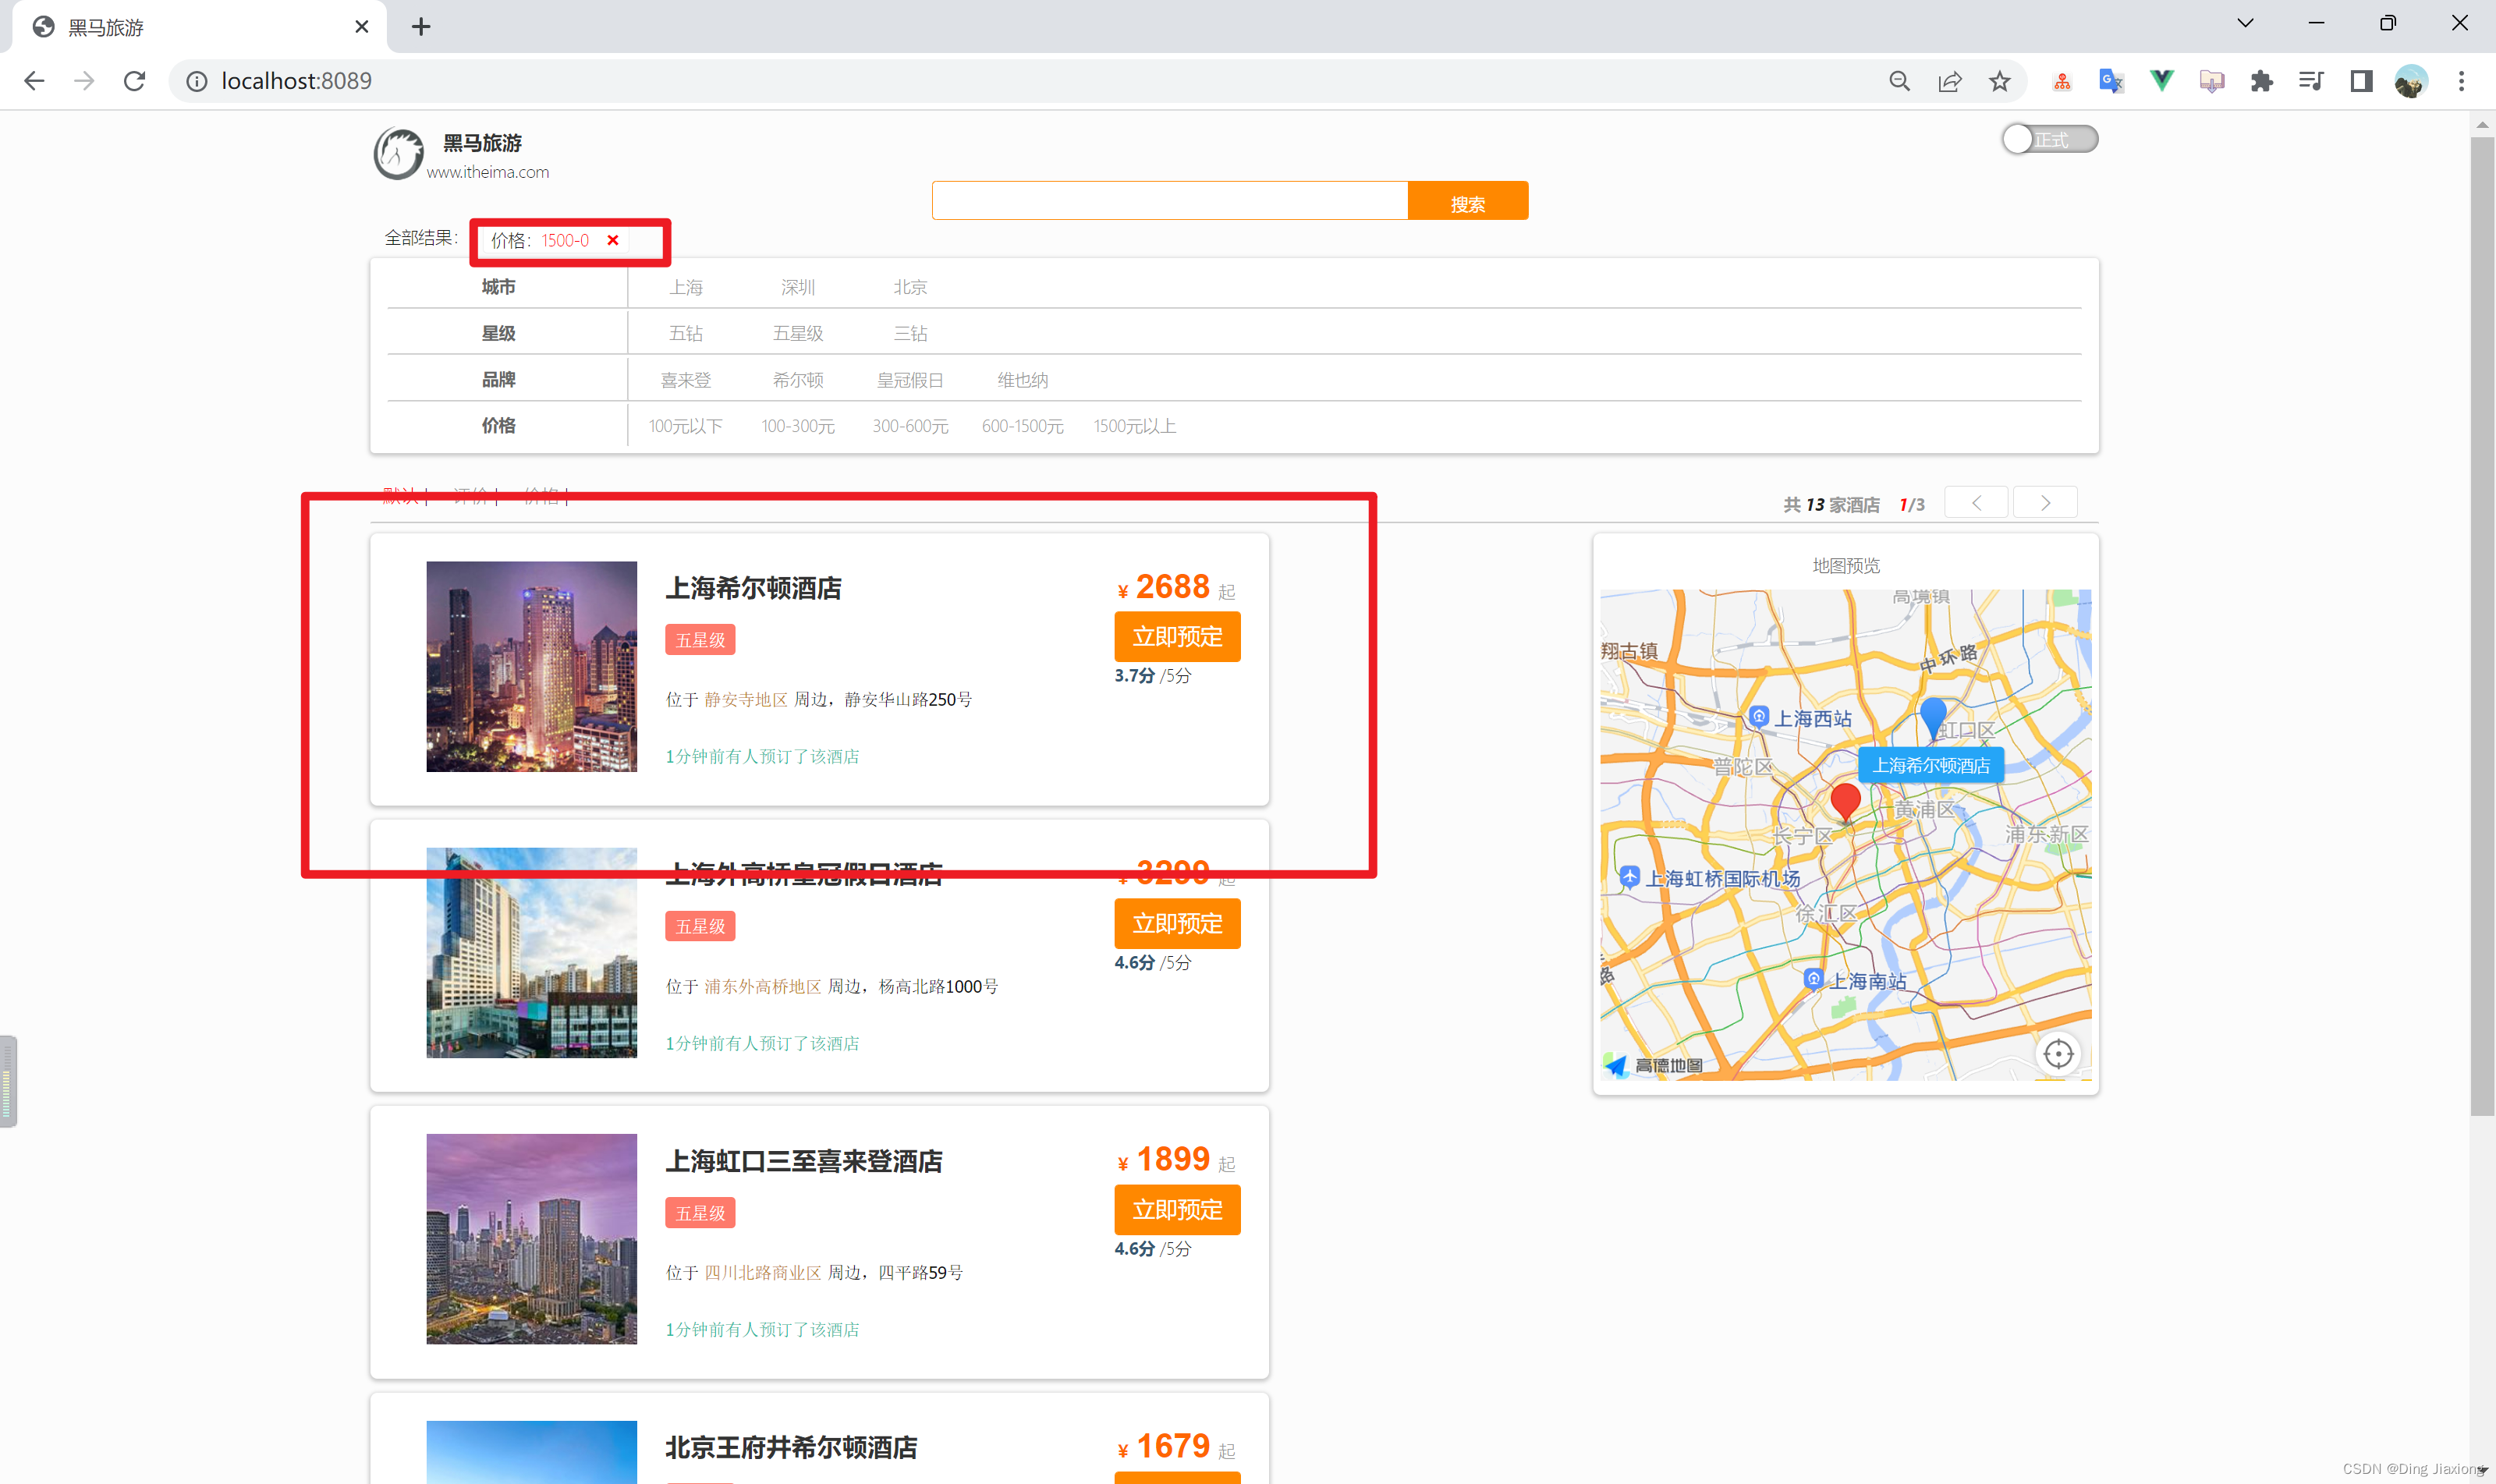
Task: Go to previous results page arrow
Action: (1976, 502)
